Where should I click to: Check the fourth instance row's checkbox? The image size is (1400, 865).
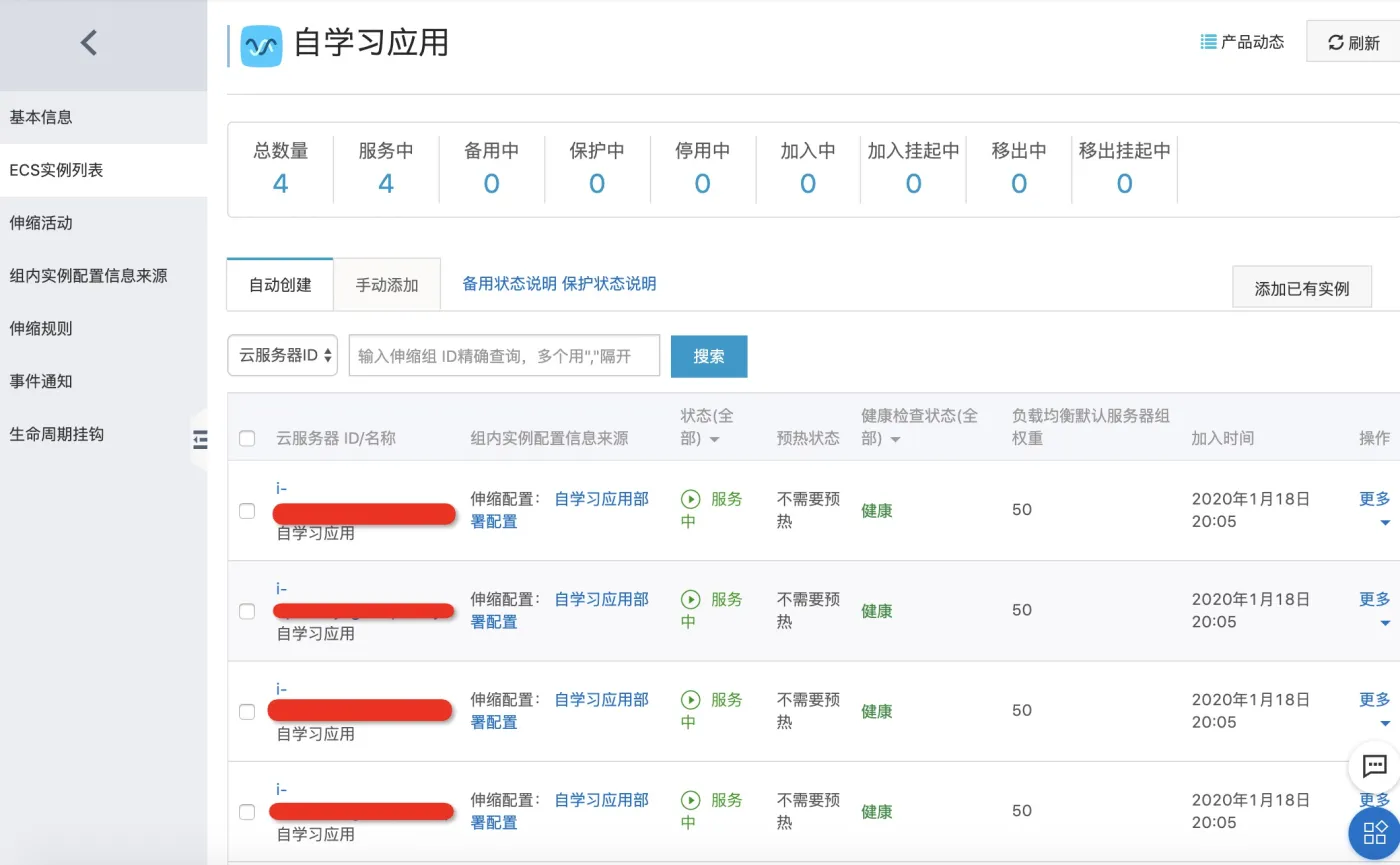(x=247, y=812)
